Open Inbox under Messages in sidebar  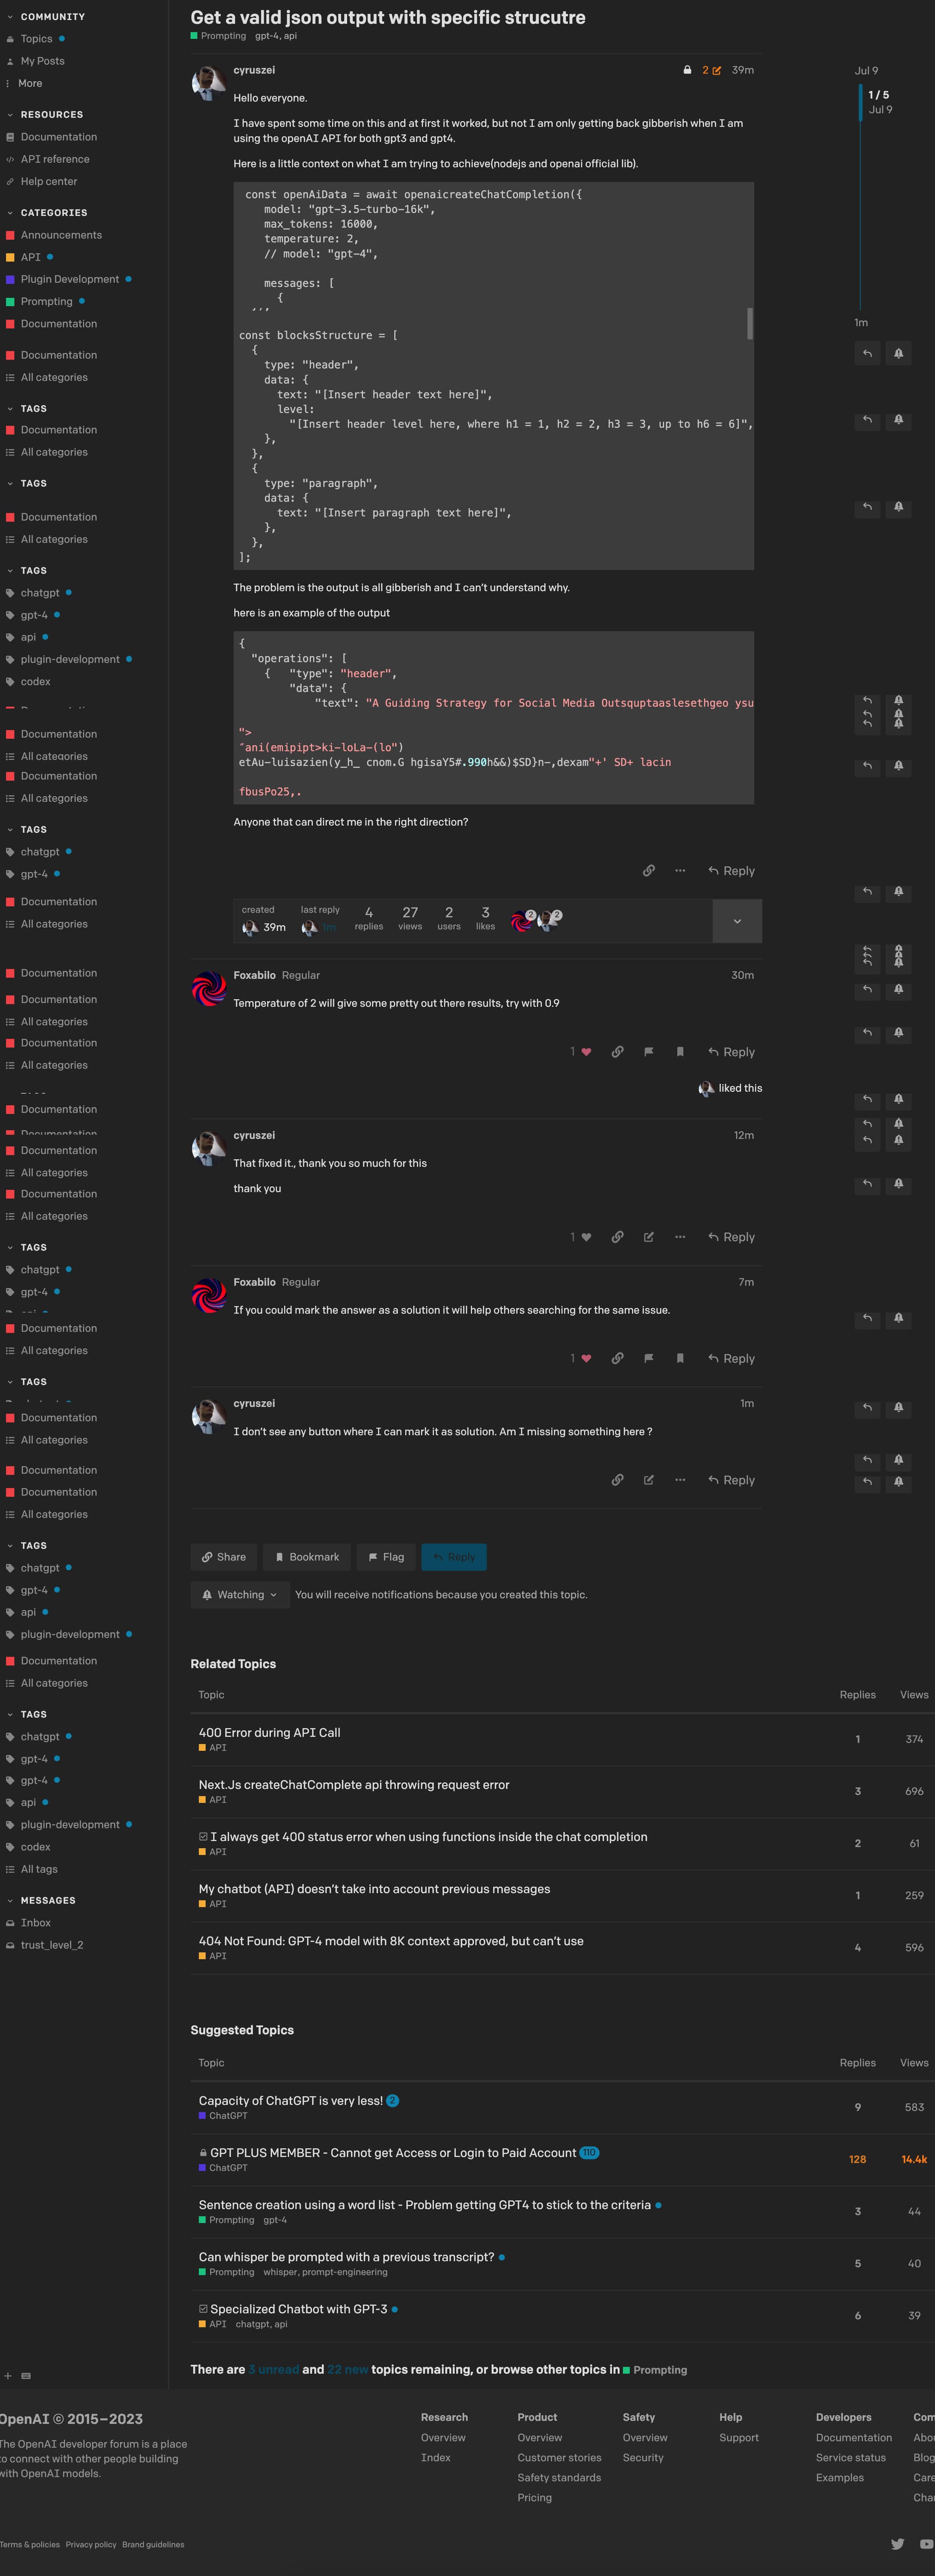(36, 1923)
